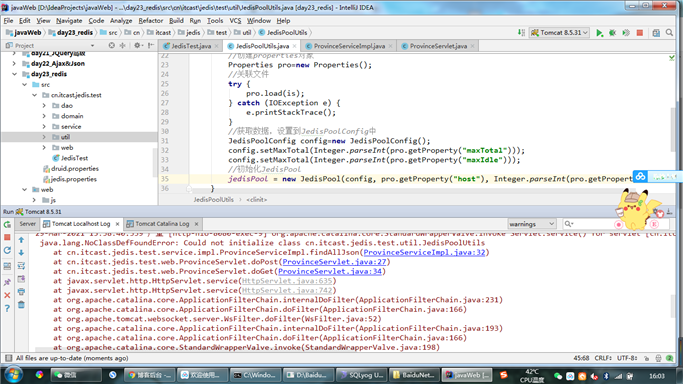Switch to JedisTest.java editor tab

pos(191,46)
